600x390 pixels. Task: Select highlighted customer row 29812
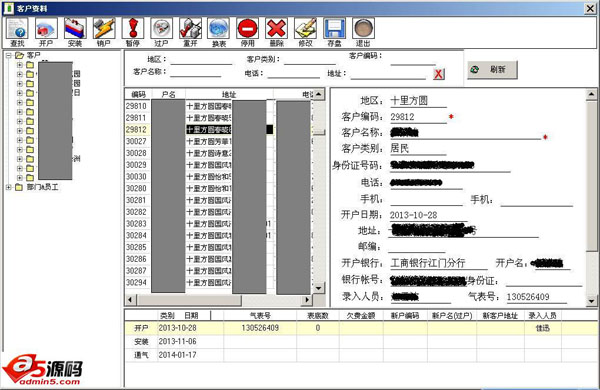218,130
